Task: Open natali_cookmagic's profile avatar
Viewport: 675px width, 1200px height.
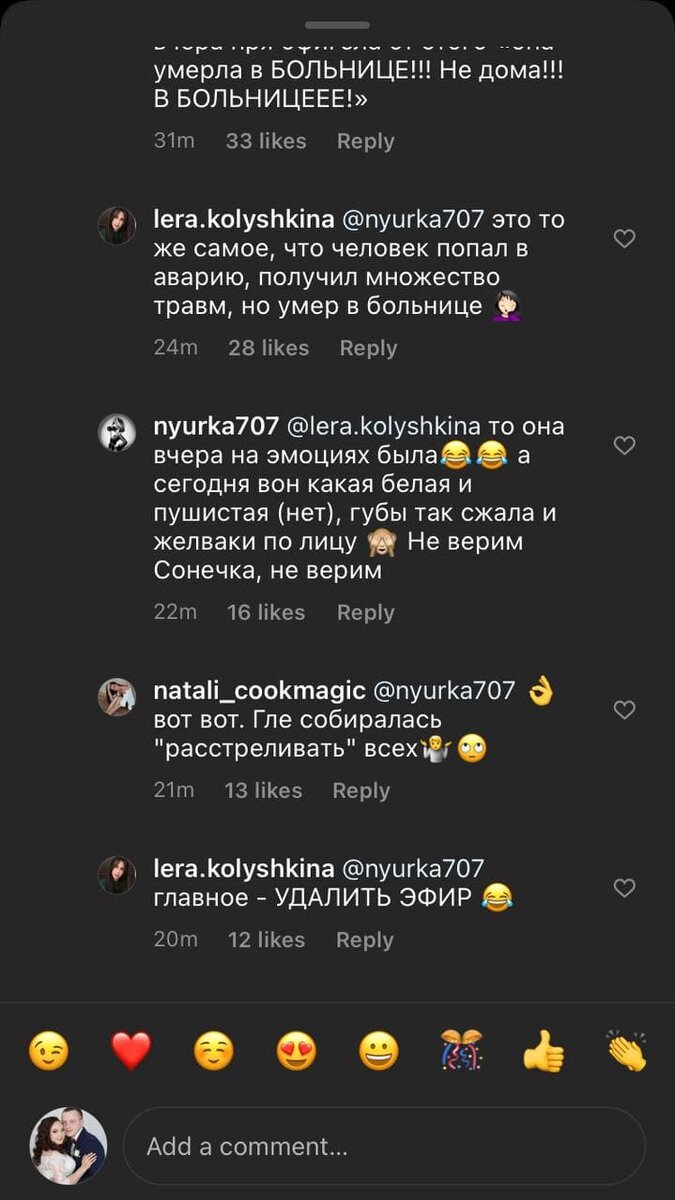Action: 118,697
